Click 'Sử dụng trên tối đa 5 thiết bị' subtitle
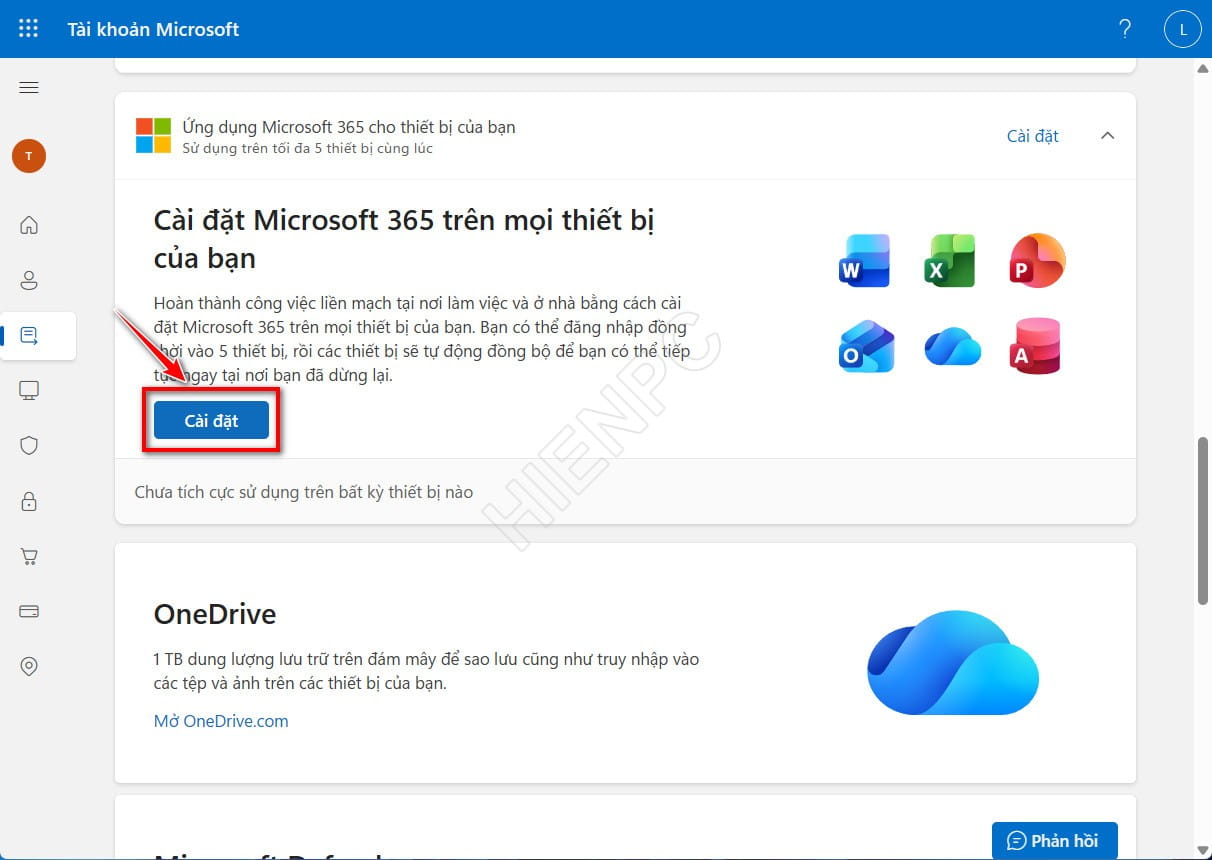The height and width of the screenshot is (860, 1212). tap(308, 148)
